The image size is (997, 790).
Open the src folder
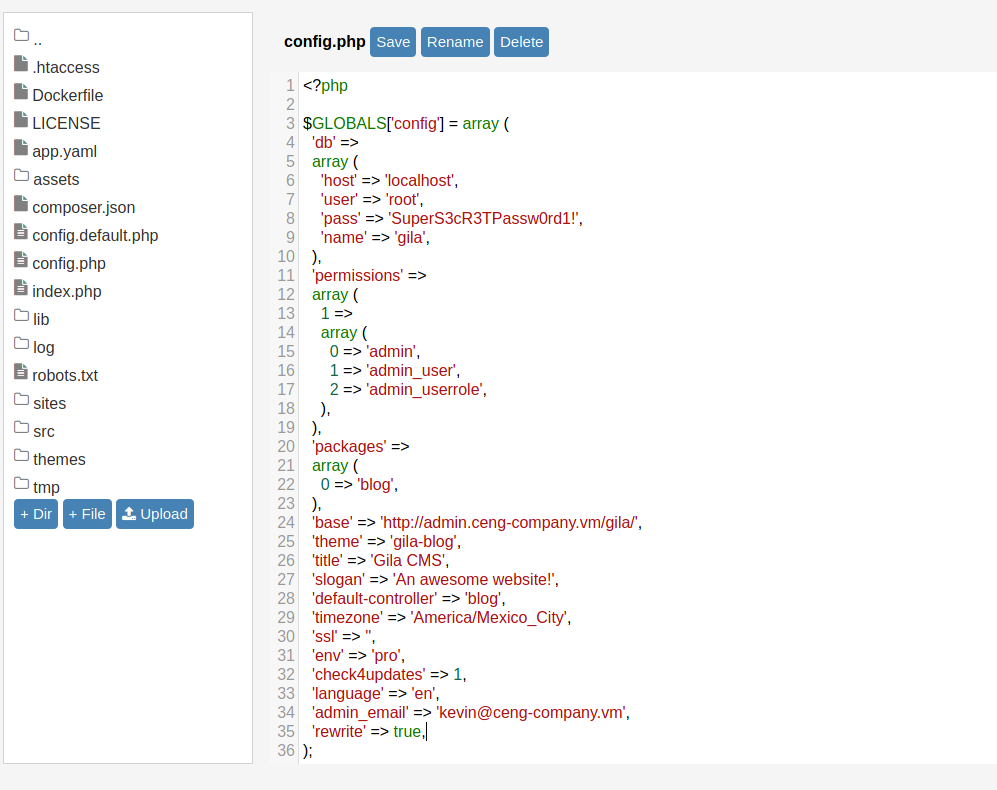(43, 432)
